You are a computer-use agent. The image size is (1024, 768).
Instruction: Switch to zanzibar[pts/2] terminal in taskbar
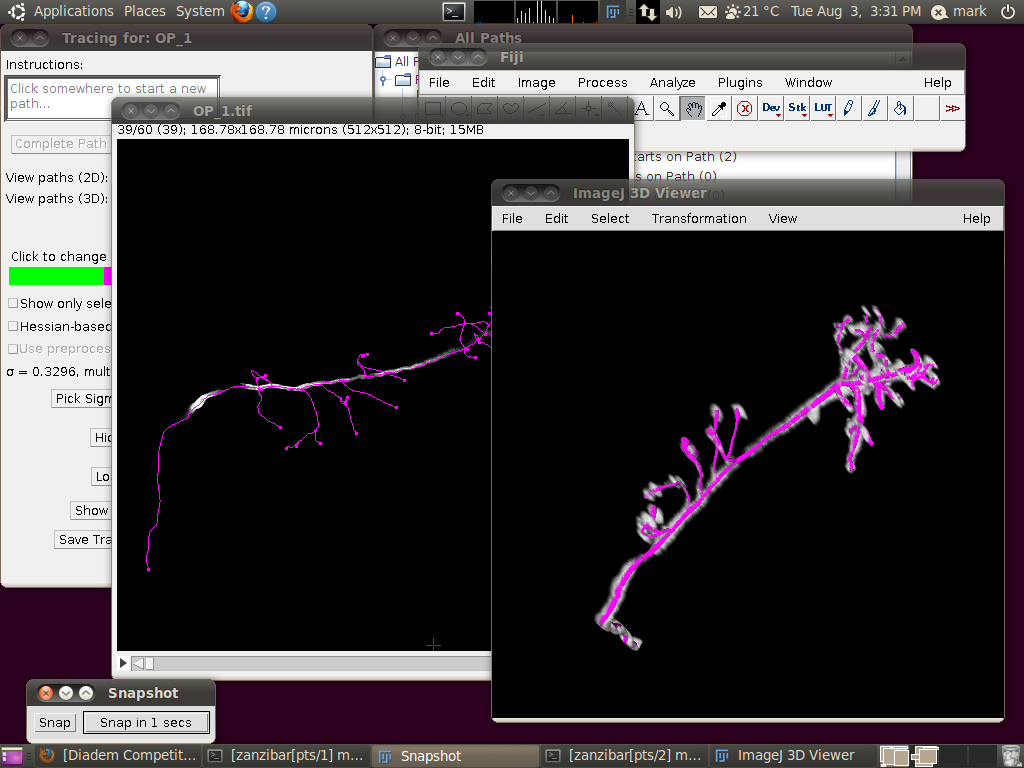click(624, 756)
